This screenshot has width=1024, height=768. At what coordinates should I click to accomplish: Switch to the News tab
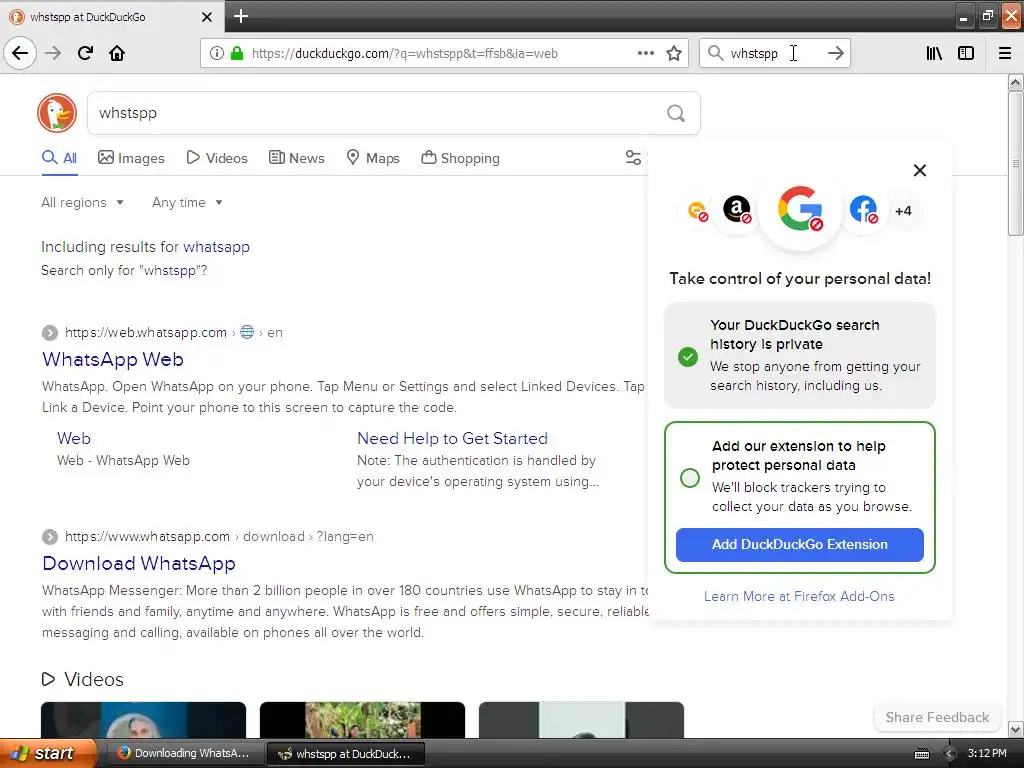[296, 158]
